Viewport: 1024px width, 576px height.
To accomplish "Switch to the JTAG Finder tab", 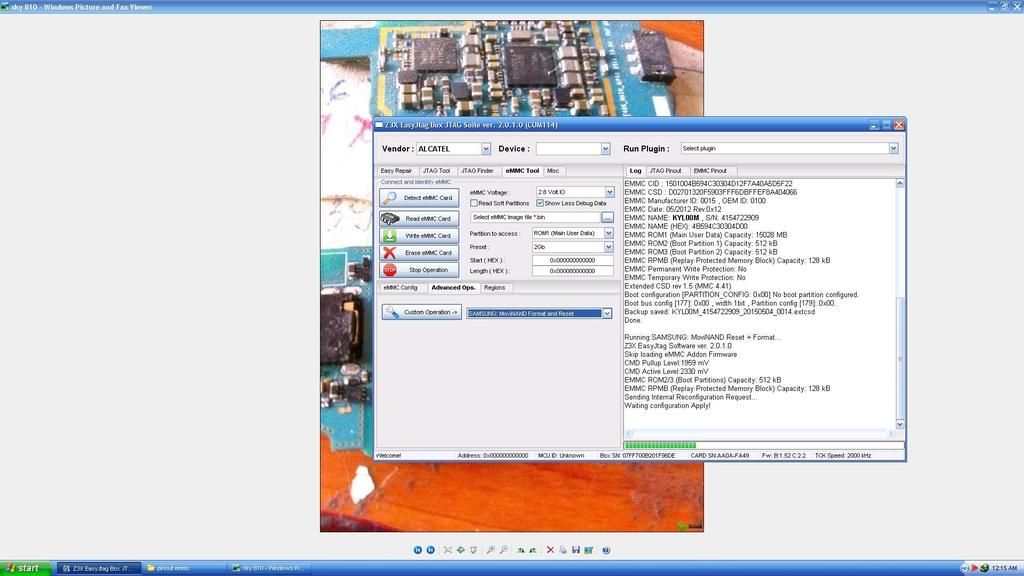I will [477, 171].
